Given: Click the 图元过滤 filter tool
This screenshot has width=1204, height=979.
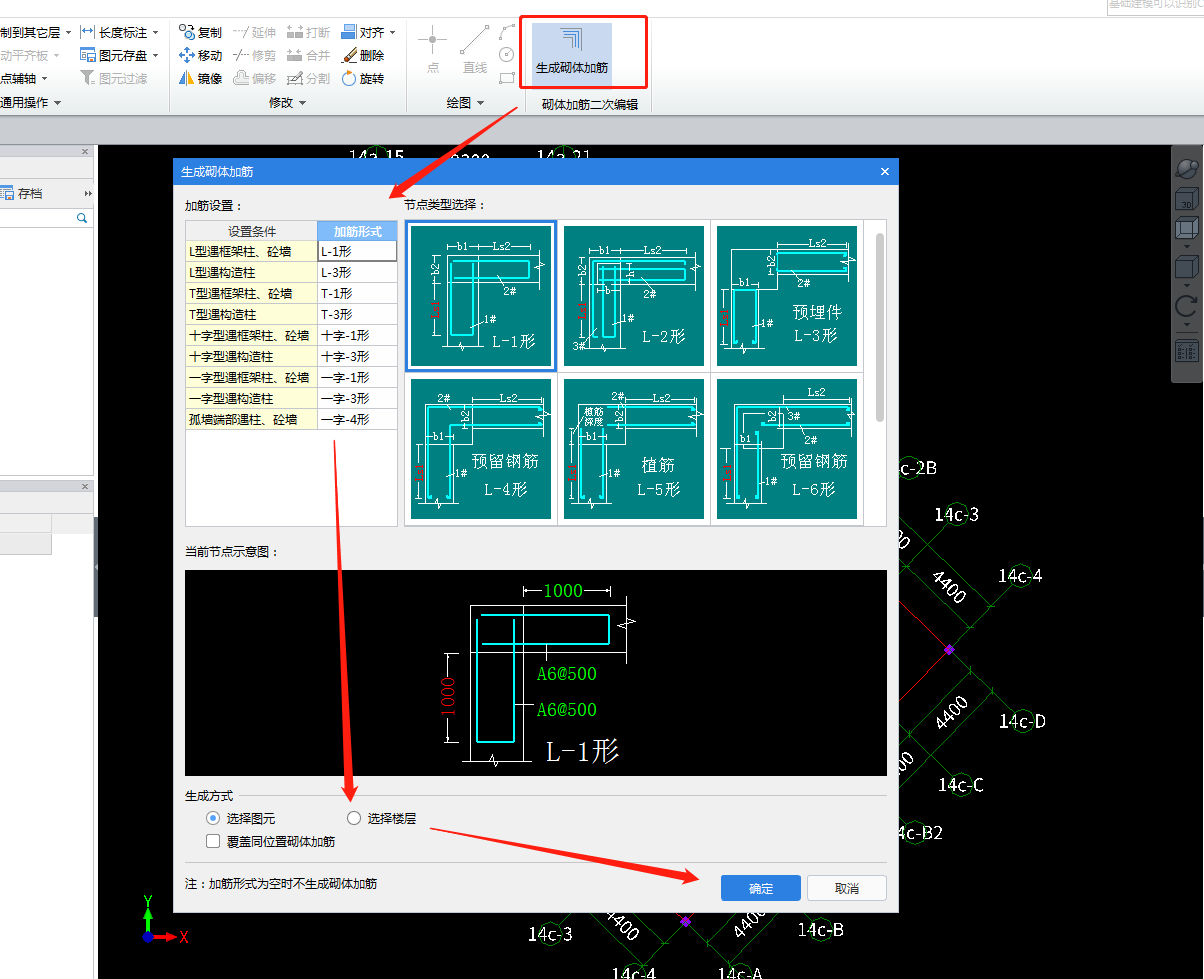Looking at the screenshot, I should coord(113,79).
